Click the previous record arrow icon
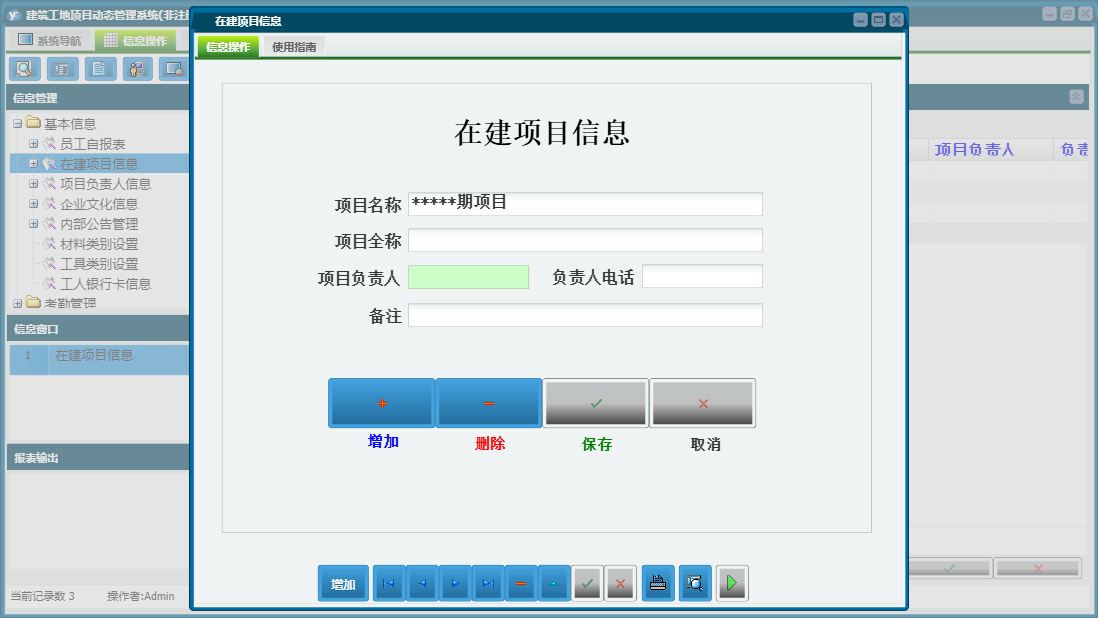This screenshot has height=618, width=1098. coord(421,583)
